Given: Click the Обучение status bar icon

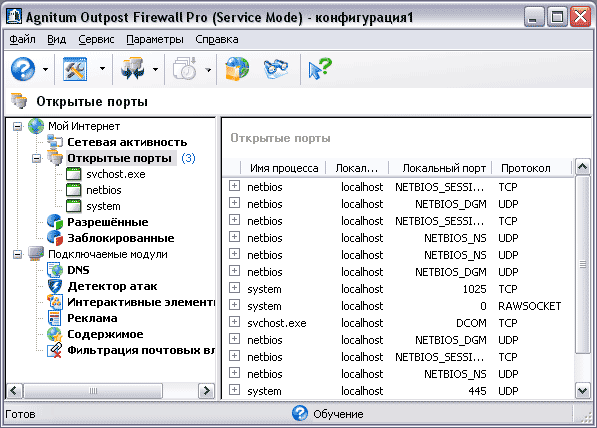Looking at the screenshot, I should [x=300, y=413].
